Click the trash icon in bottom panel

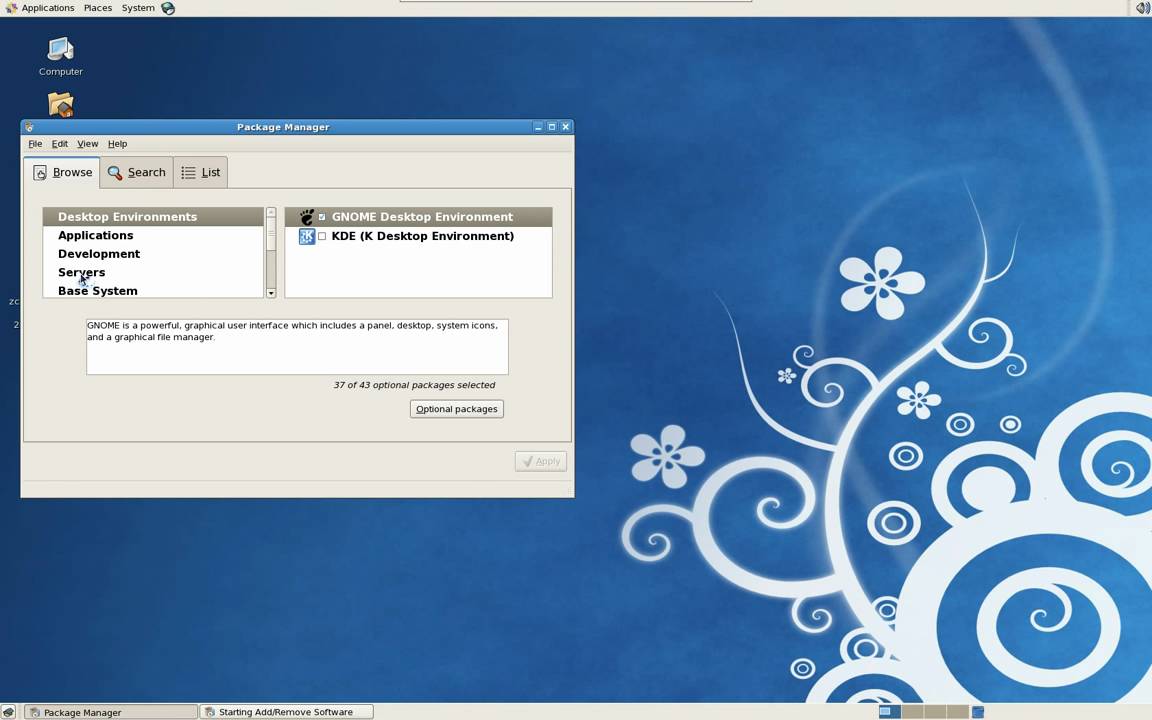pyautogui.click(x=978, y=711)
